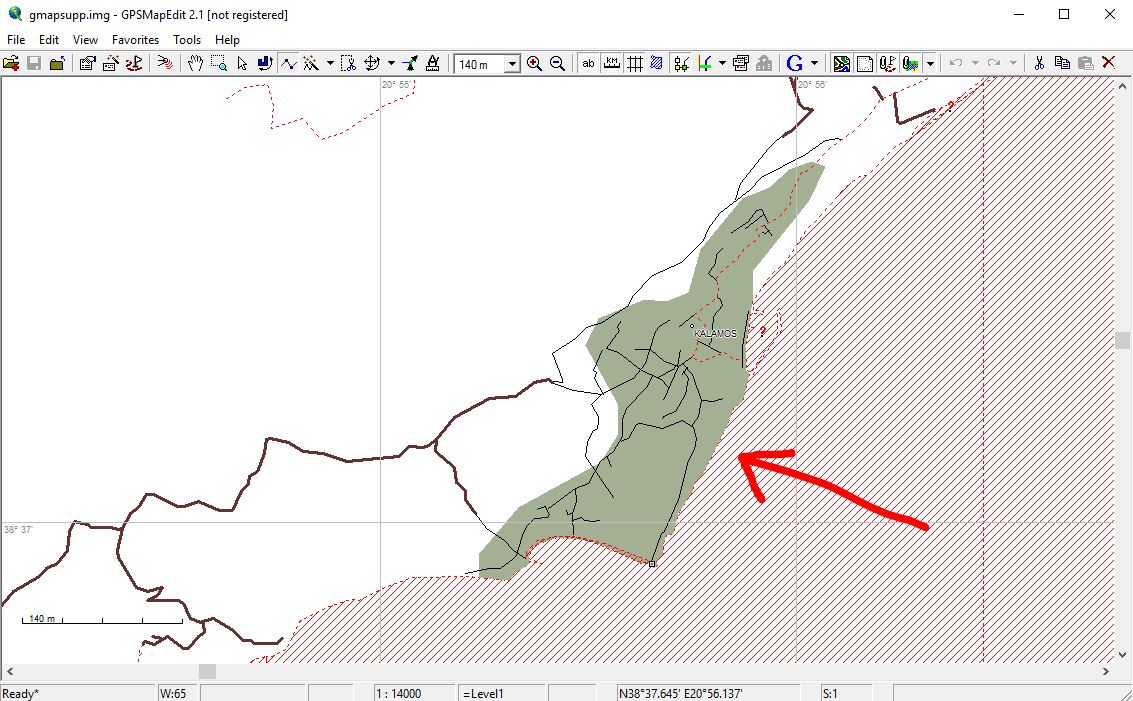The width and height of the screenshot is (1133, 701).
Task: Select the hand pan (drag map) tool
Action: [x=196, y=63]
